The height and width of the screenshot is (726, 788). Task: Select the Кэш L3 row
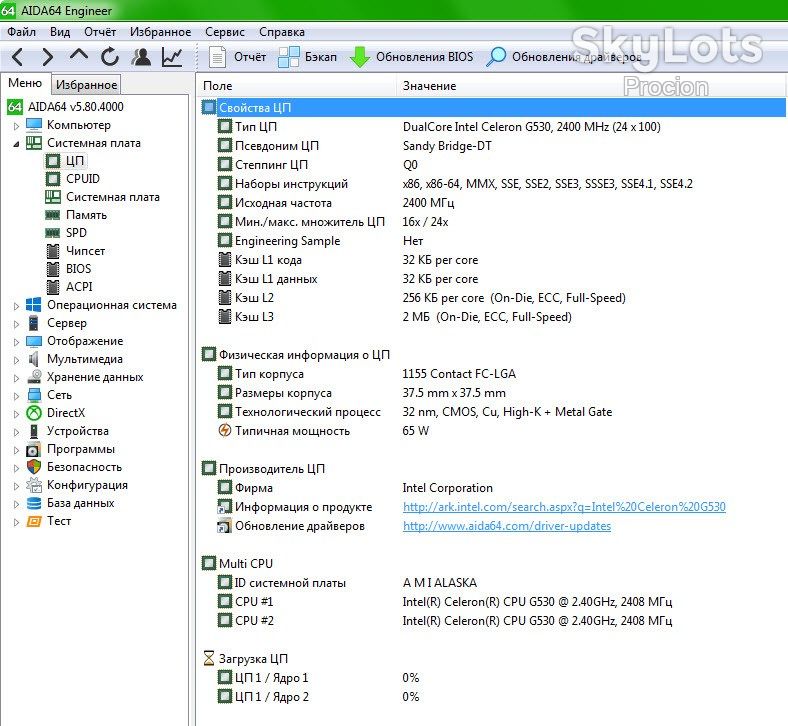coord(492,317)
